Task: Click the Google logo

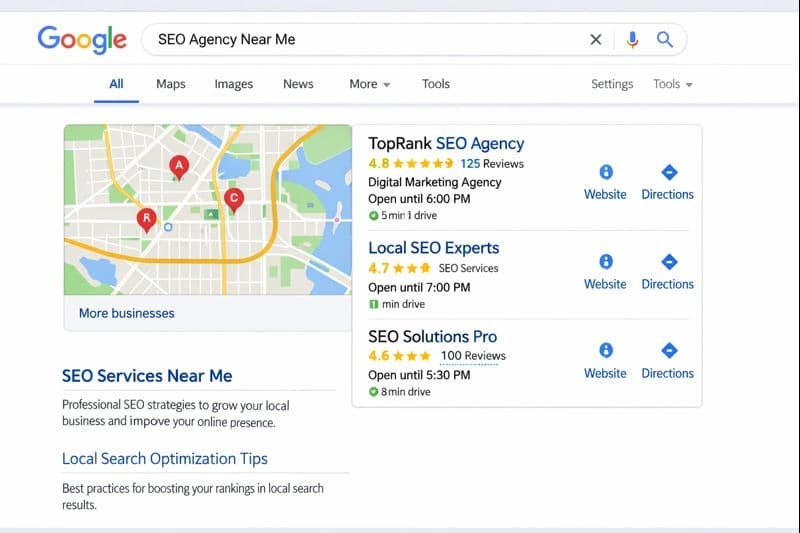Action: click(82, 40)
